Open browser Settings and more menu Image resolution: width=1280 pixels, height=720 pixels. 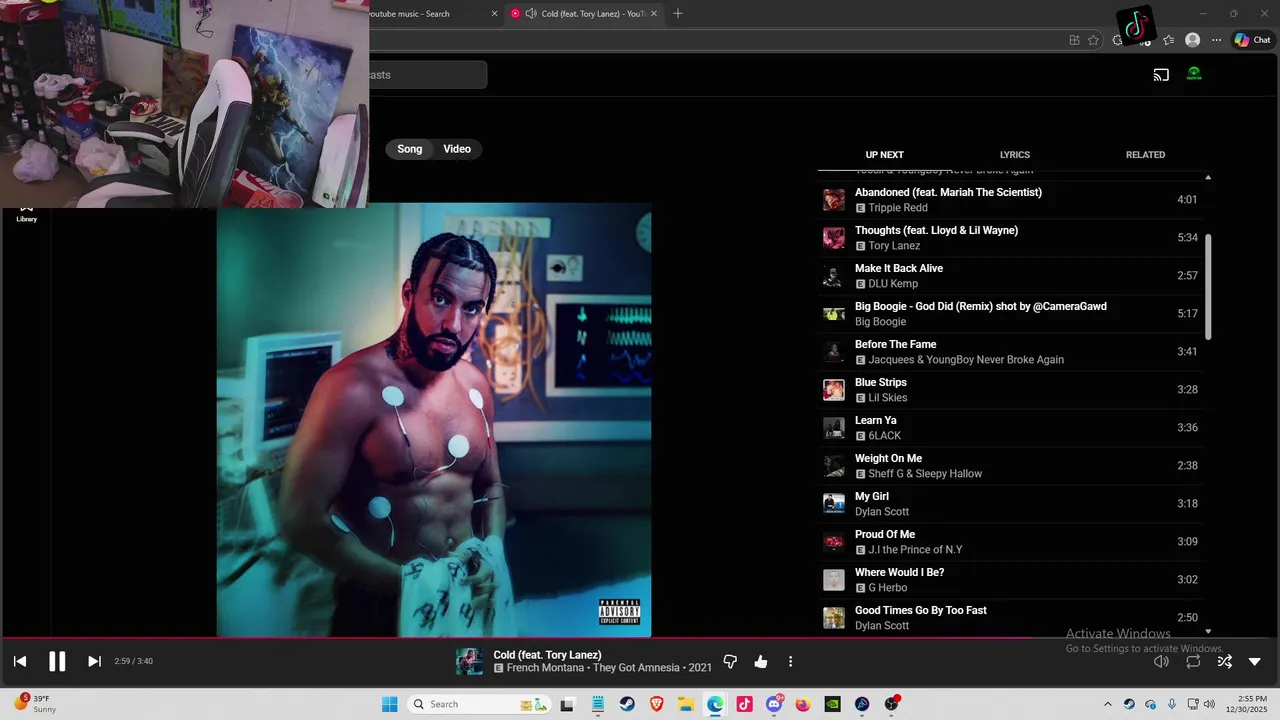(x=1216, y=40)
